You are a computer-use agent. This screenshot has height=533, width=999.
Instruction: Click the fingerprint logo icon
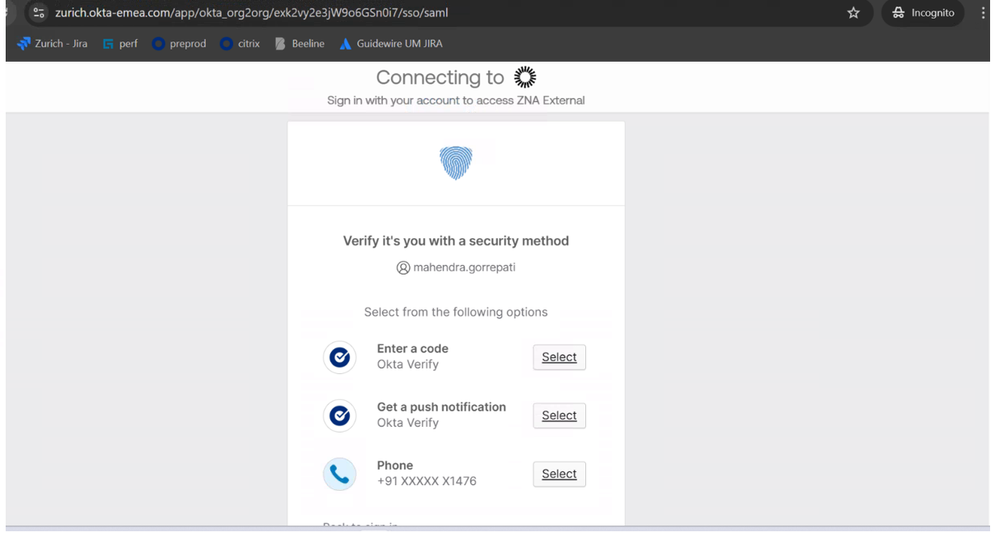click(456, 163)
